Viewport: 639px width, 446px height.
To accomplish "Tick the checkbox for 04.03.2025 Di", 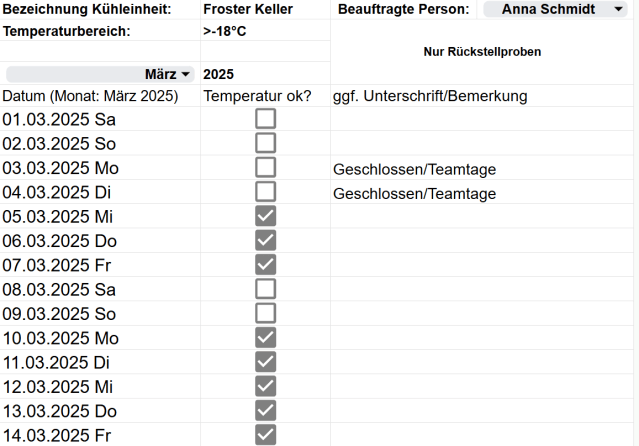I will (x=265, y=192).
